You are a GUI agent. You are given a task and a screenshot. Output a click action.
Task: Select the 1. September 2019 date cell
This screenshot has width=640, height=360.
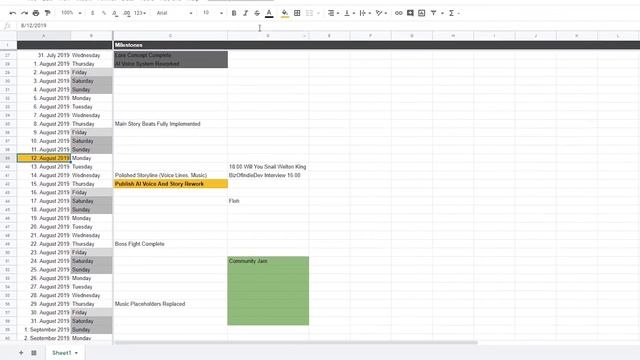(x=44, y=329)
